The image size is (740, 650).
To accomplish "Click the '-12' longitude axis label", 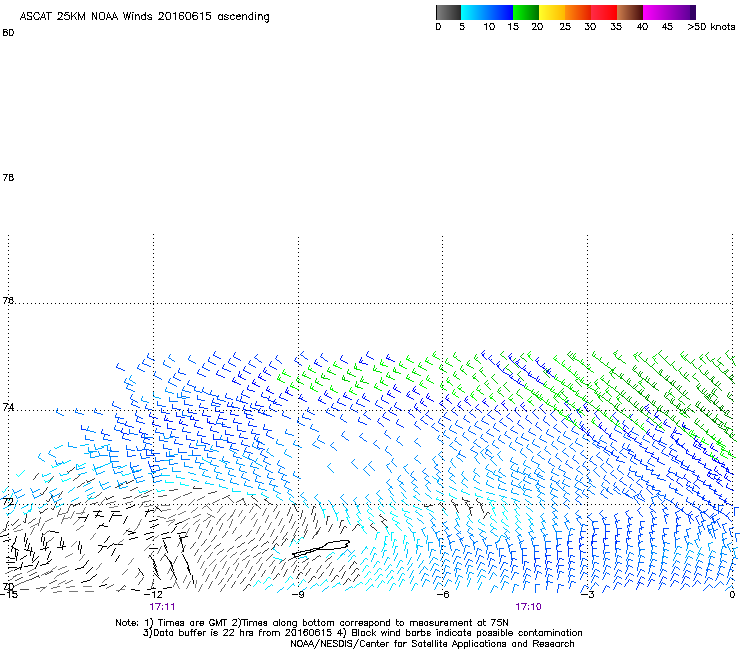I will 154,595.
